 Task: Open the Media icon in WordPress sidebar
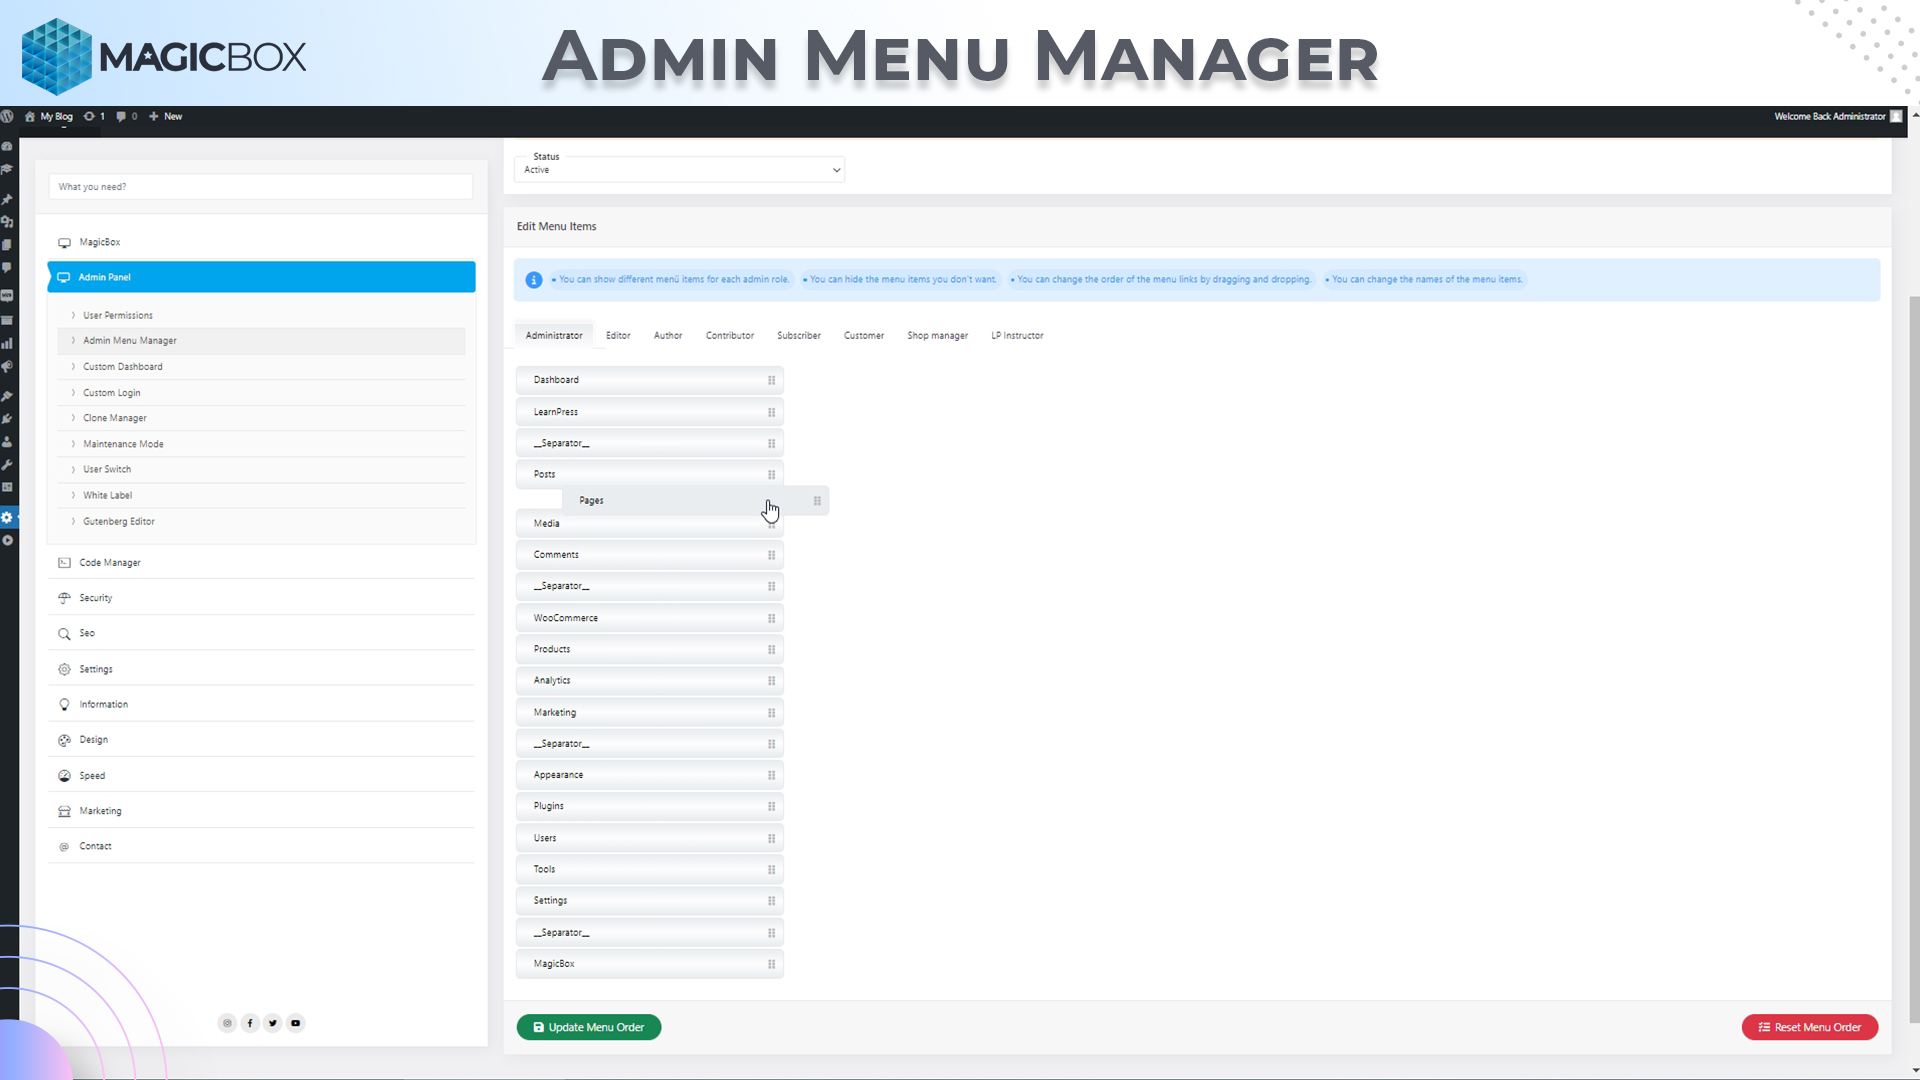tap(7, 222)
